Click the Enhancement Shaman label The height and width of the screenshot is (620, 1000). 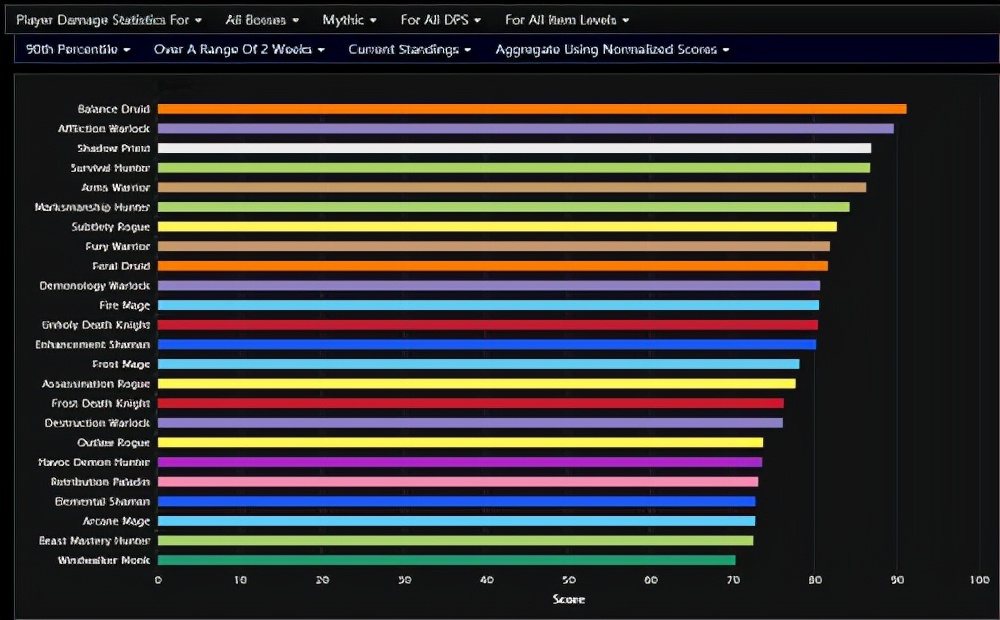click(92, 344)
